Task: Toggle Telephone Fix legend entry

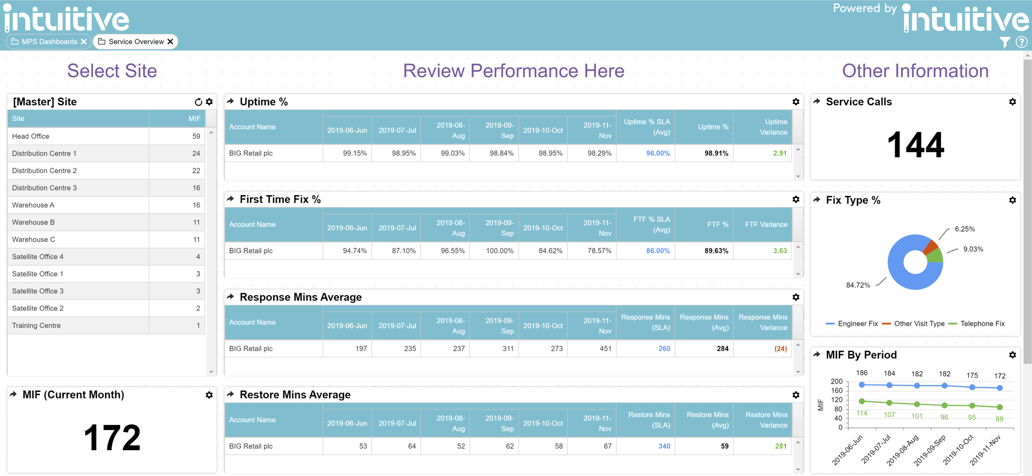Action: pos(976,324)
